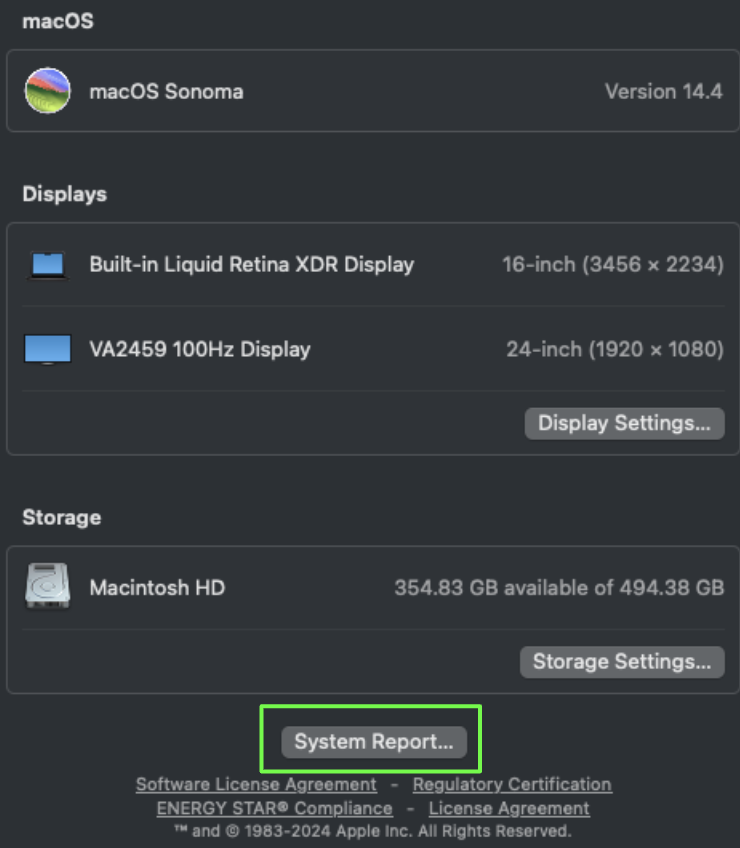Select the macOS Sonoma name text
740x848 pixels.
click(166, 91)
